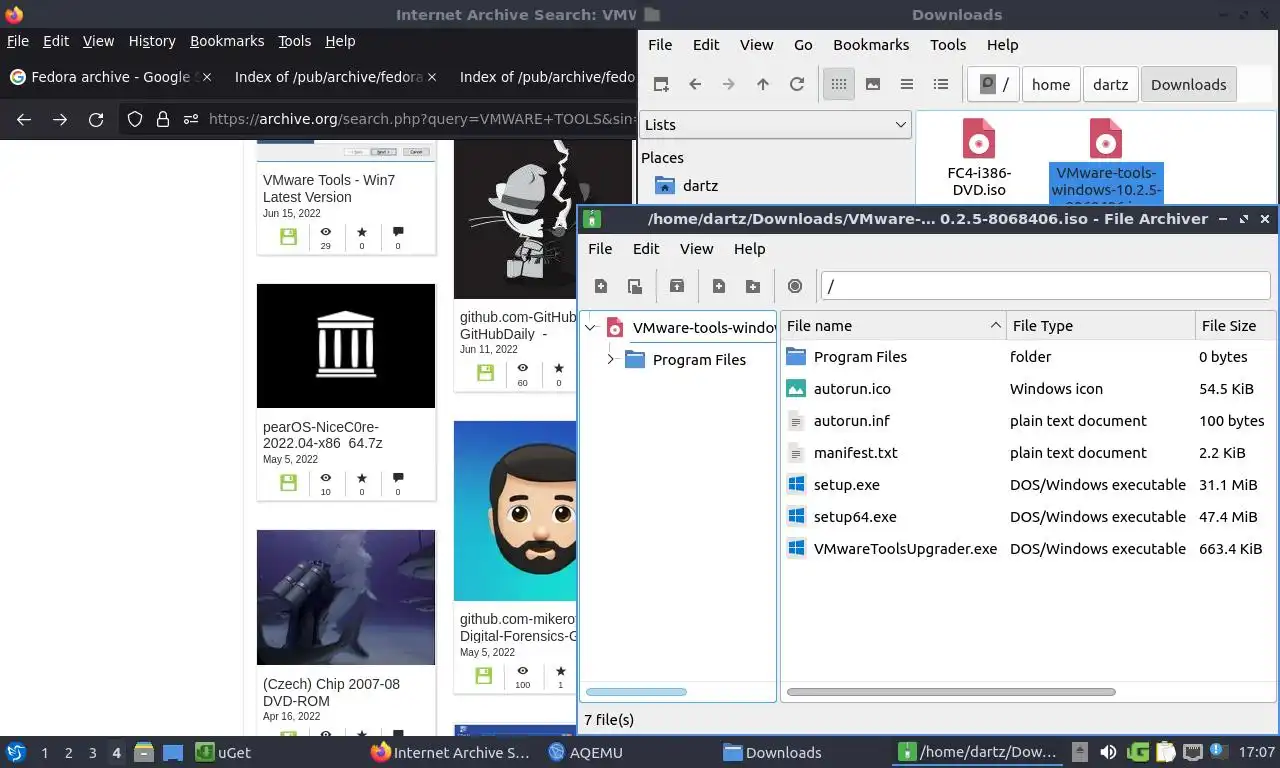Select the VMware-tools-windows iso file icon
This screenshot has width=1280, height=768.
pyautogui.click(x=1105, y=138)
